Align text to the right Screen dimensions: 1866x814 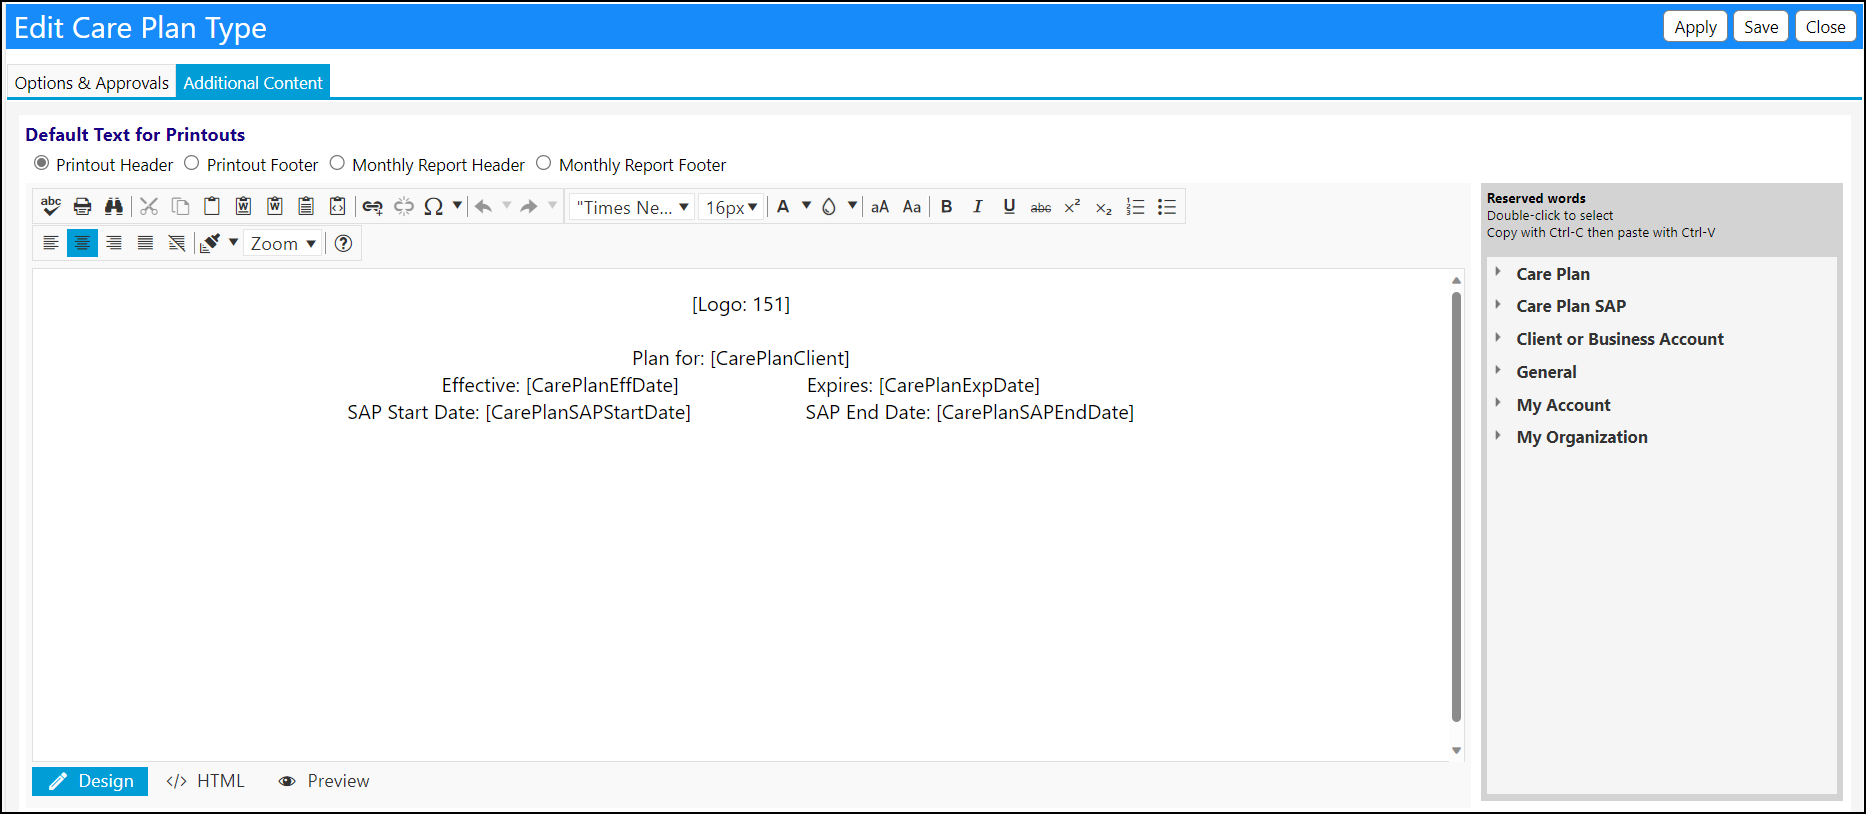coord(114,243)
